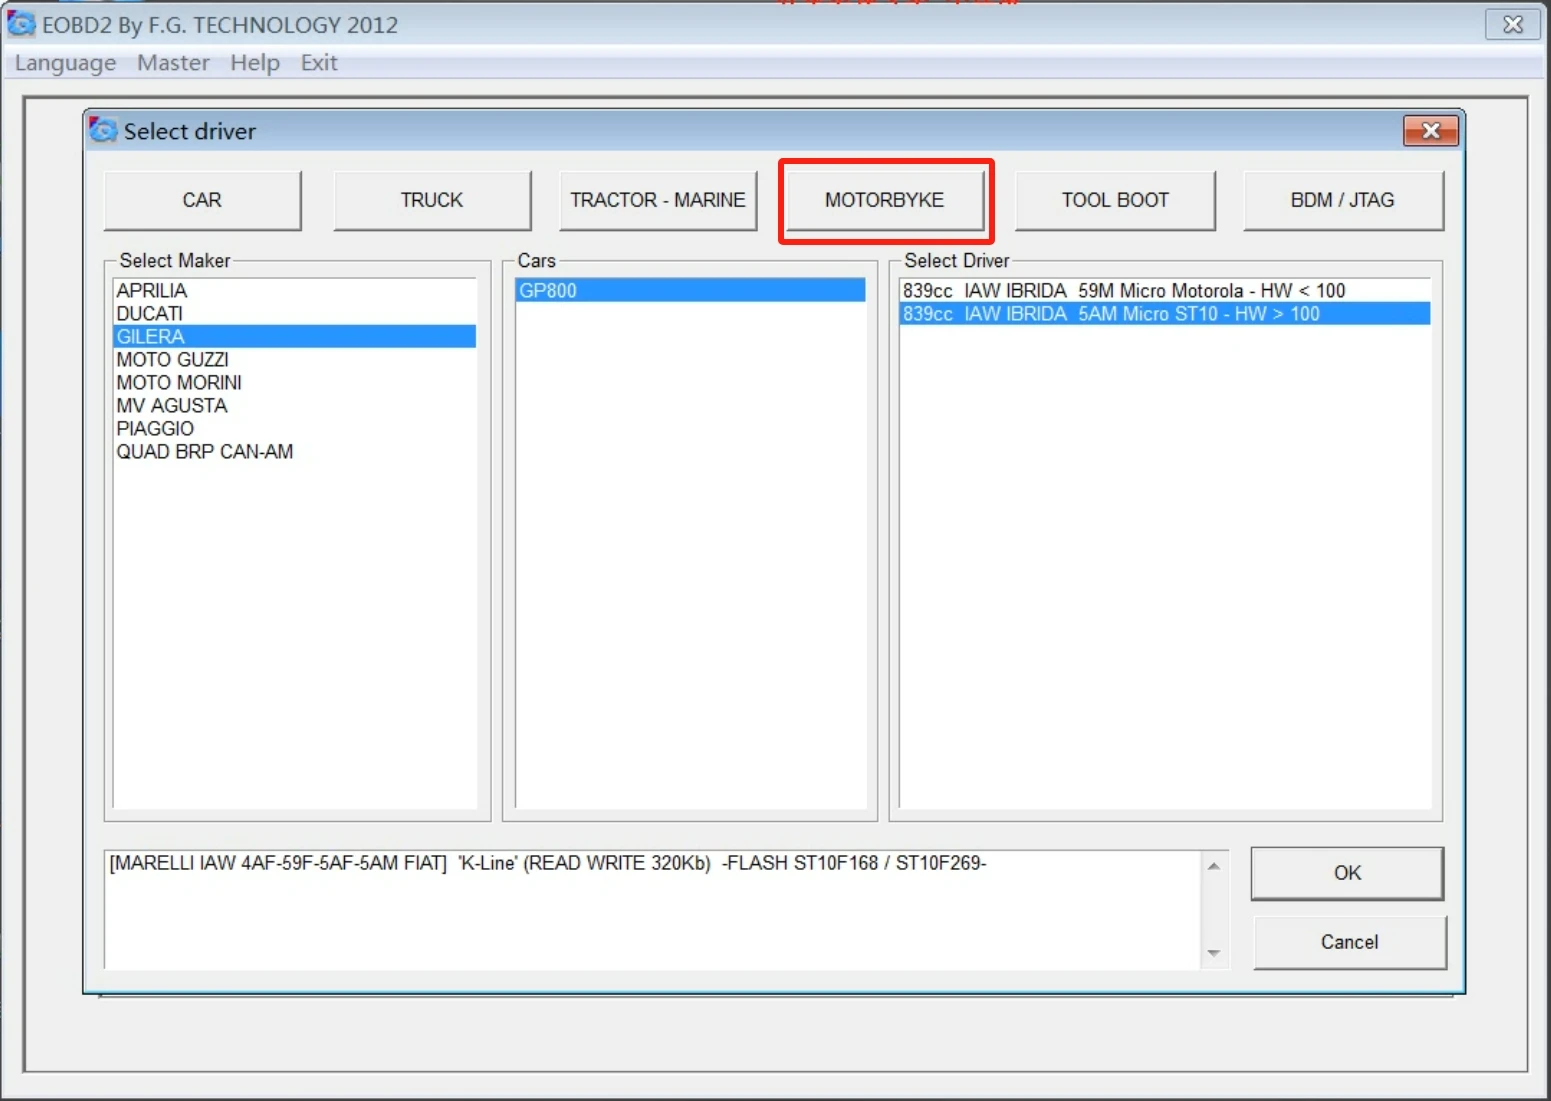Close the Select driver dialog
1551x1101 pixels.
point(1431,131)
